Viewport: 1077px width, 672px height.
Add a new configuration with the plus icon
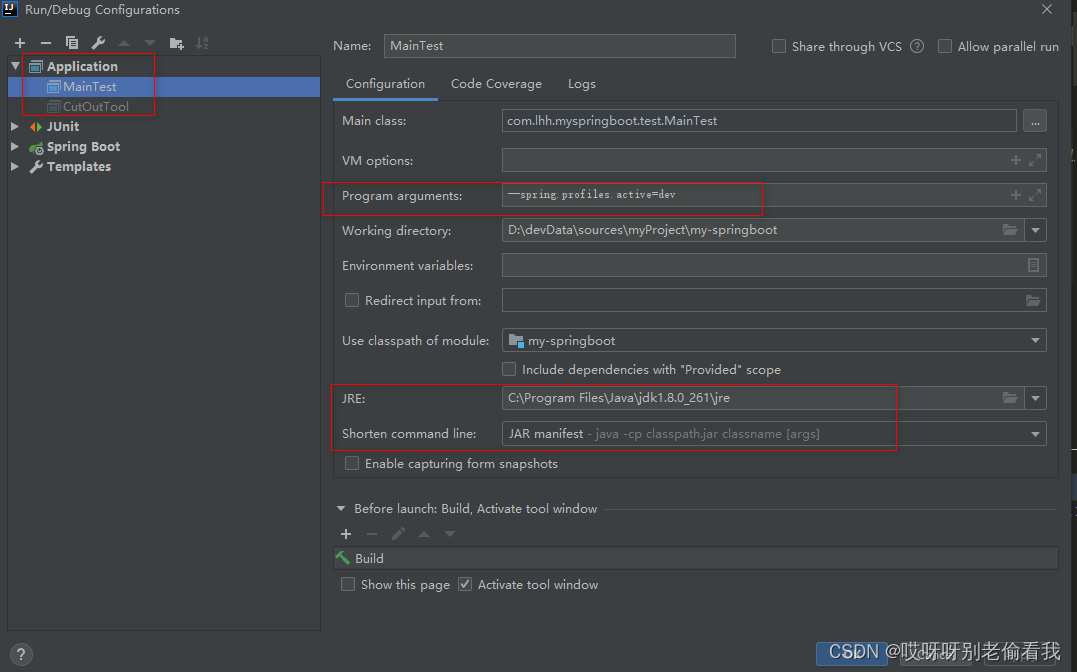click(20, 43)
